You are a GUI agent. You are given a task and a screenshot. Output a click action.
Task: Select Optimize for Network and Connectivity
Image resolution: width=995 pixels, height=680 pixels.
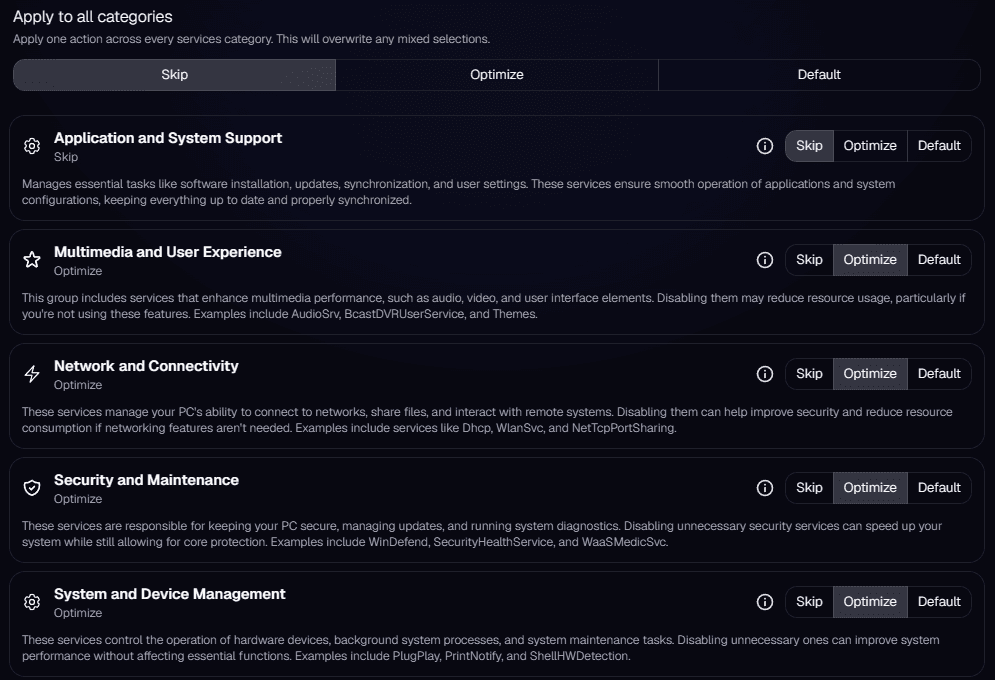870,374
